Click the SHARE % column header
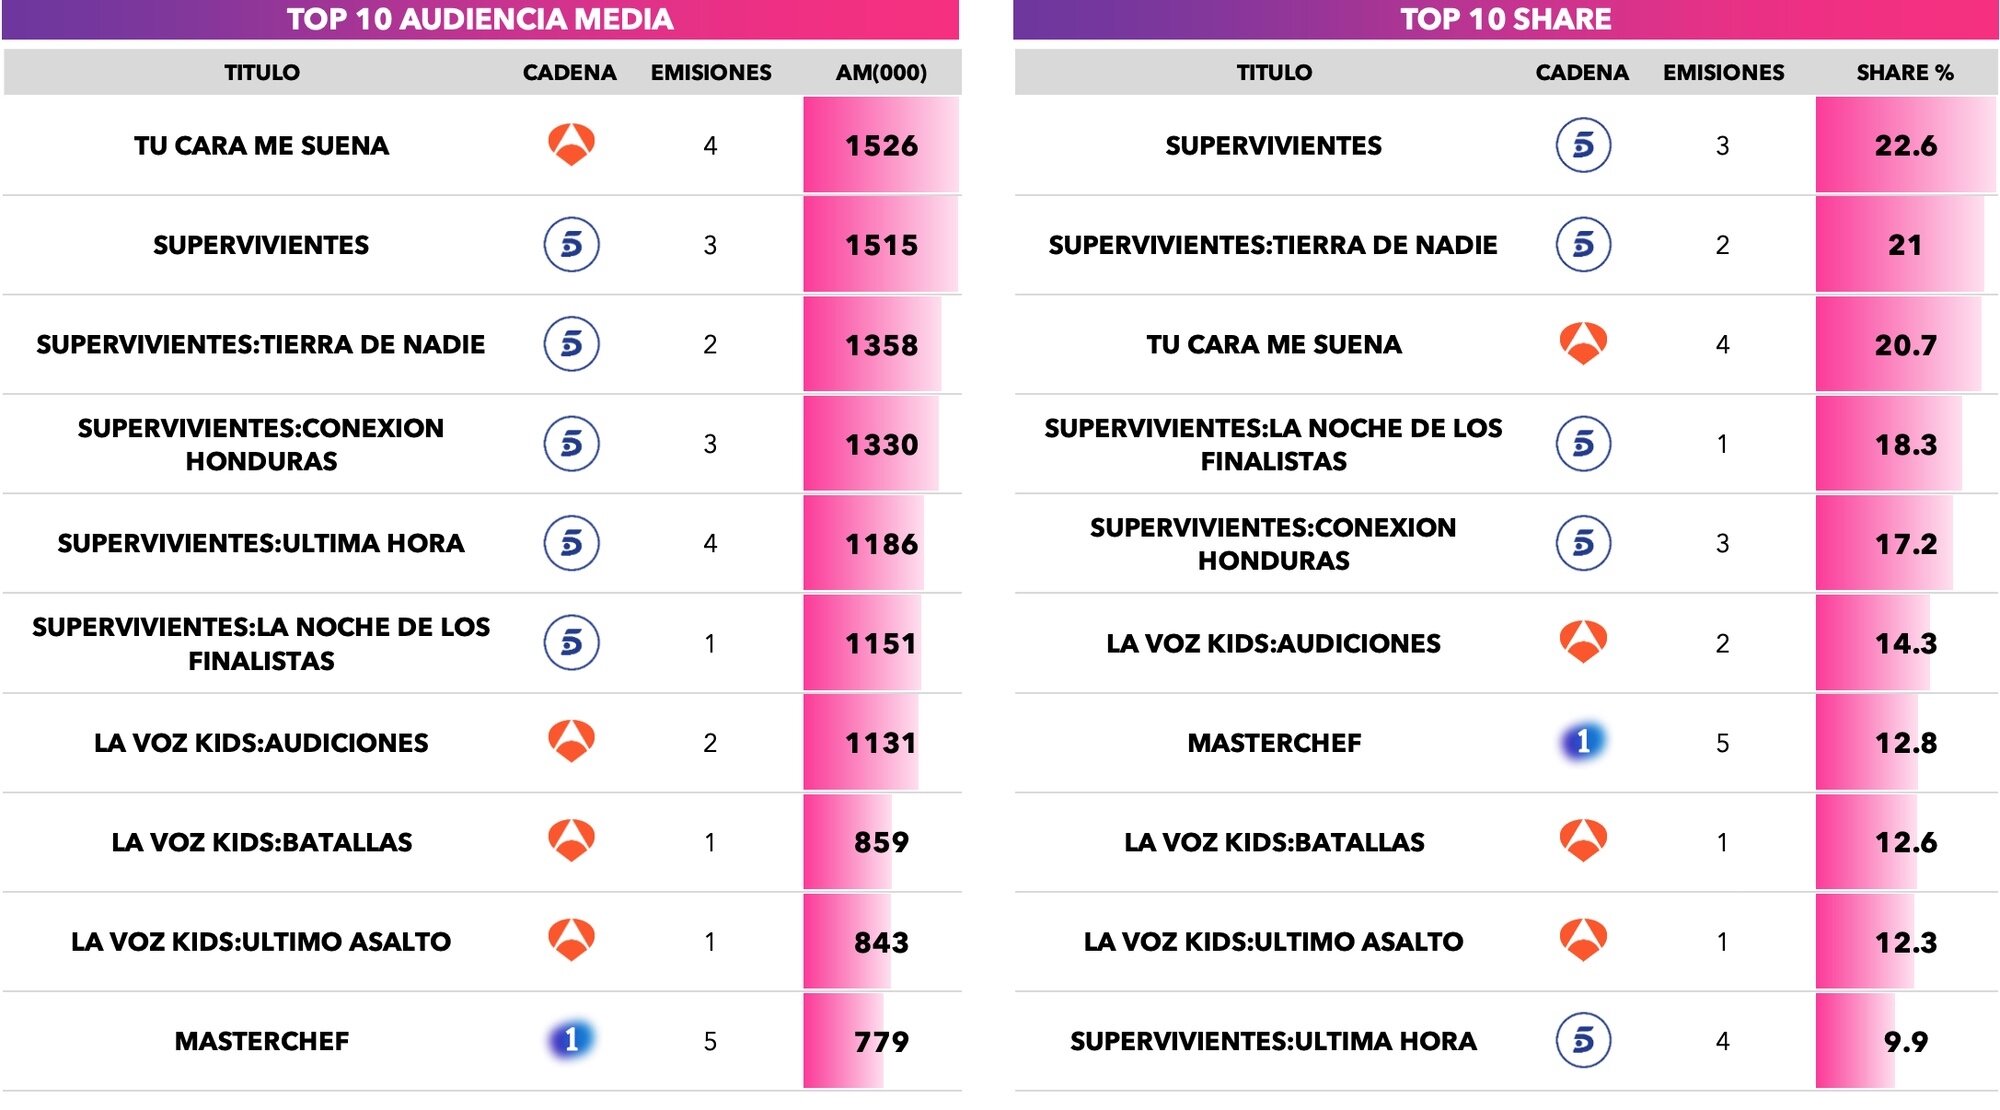 click(x=1905, y=72)
